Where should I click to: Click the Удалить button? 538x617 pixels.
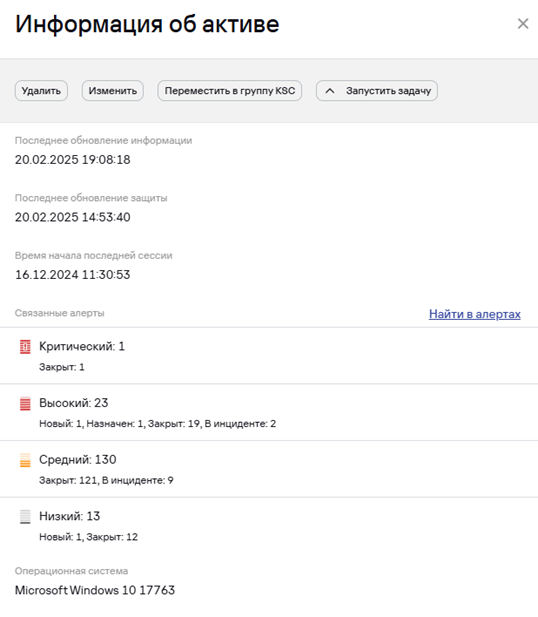click(x=41, y=91)
